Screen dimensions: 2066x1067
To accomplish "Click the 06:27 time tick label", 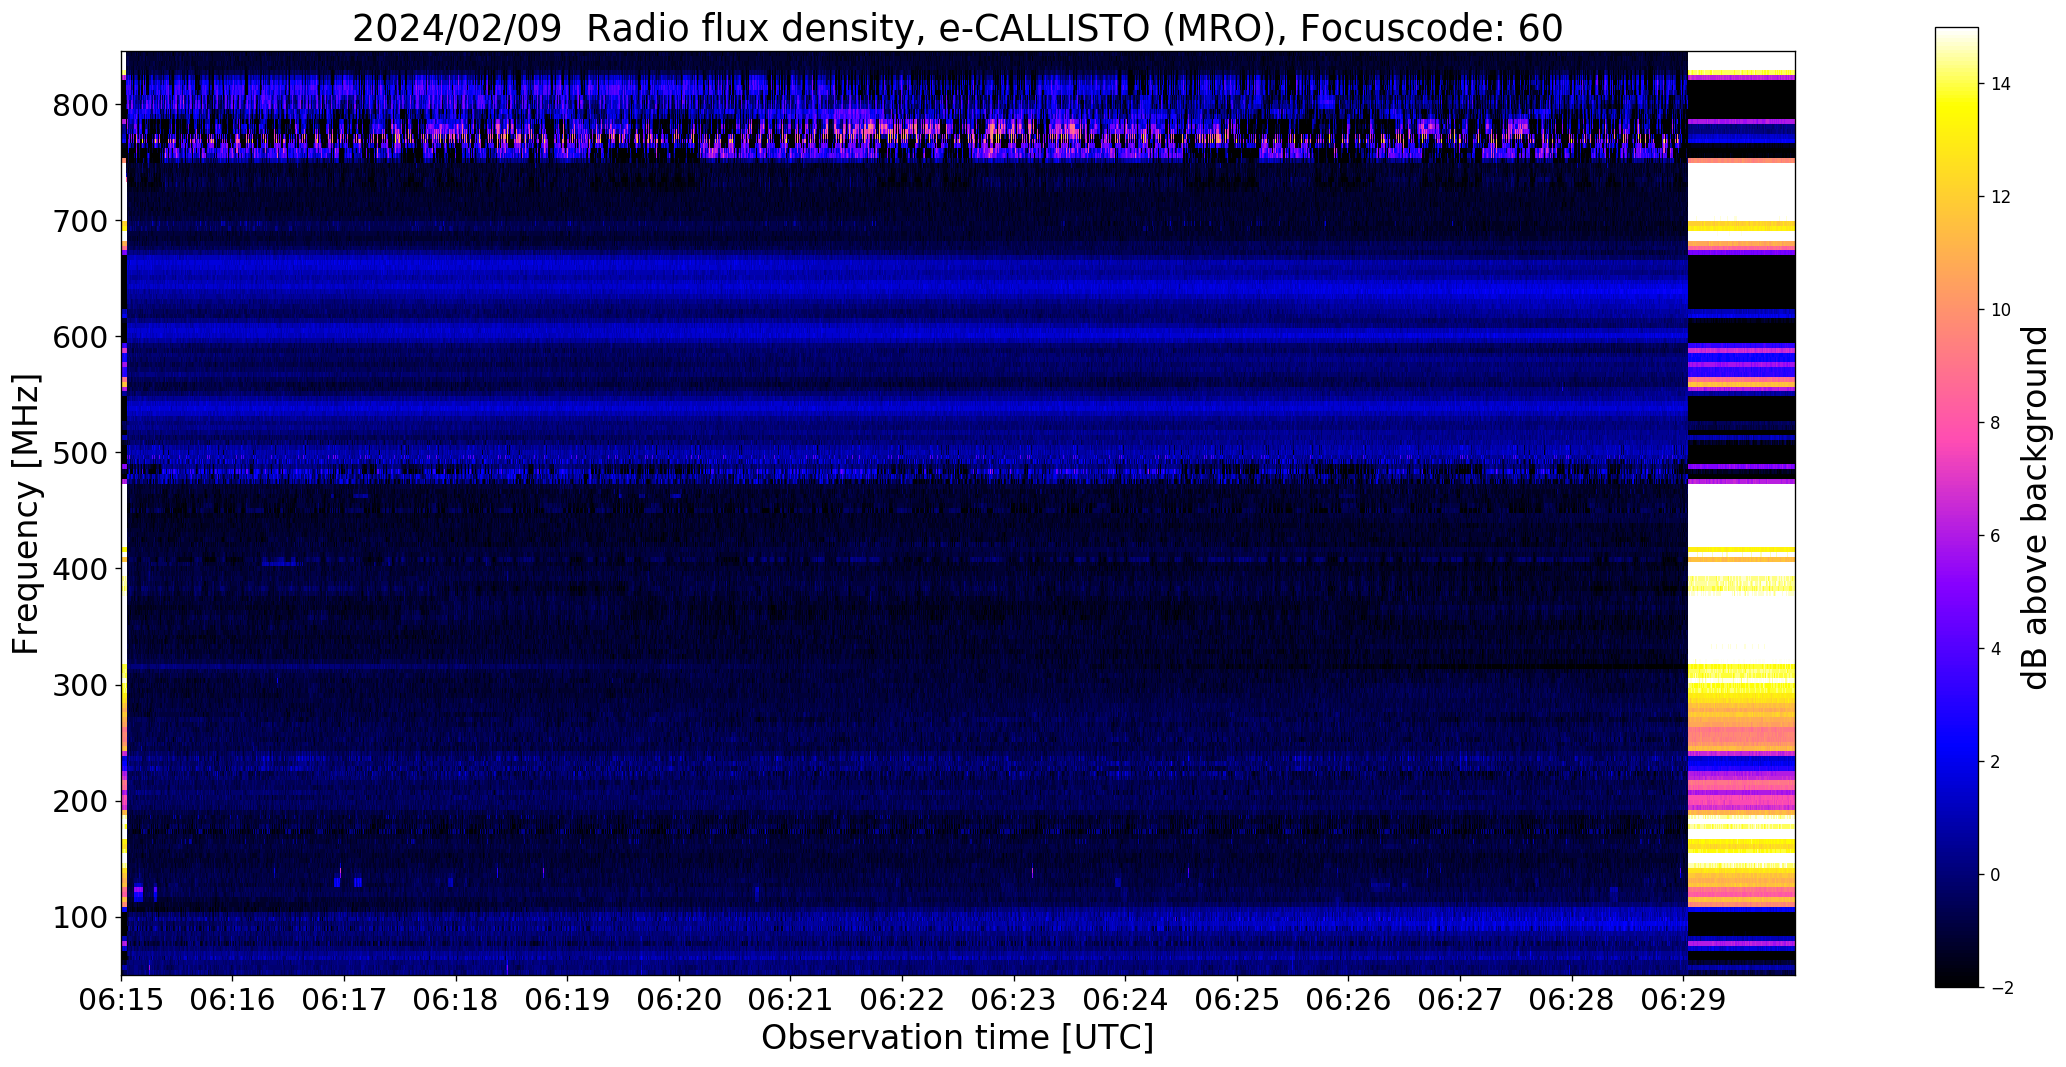I will pyautogui.click(x=1460, y=1001).
